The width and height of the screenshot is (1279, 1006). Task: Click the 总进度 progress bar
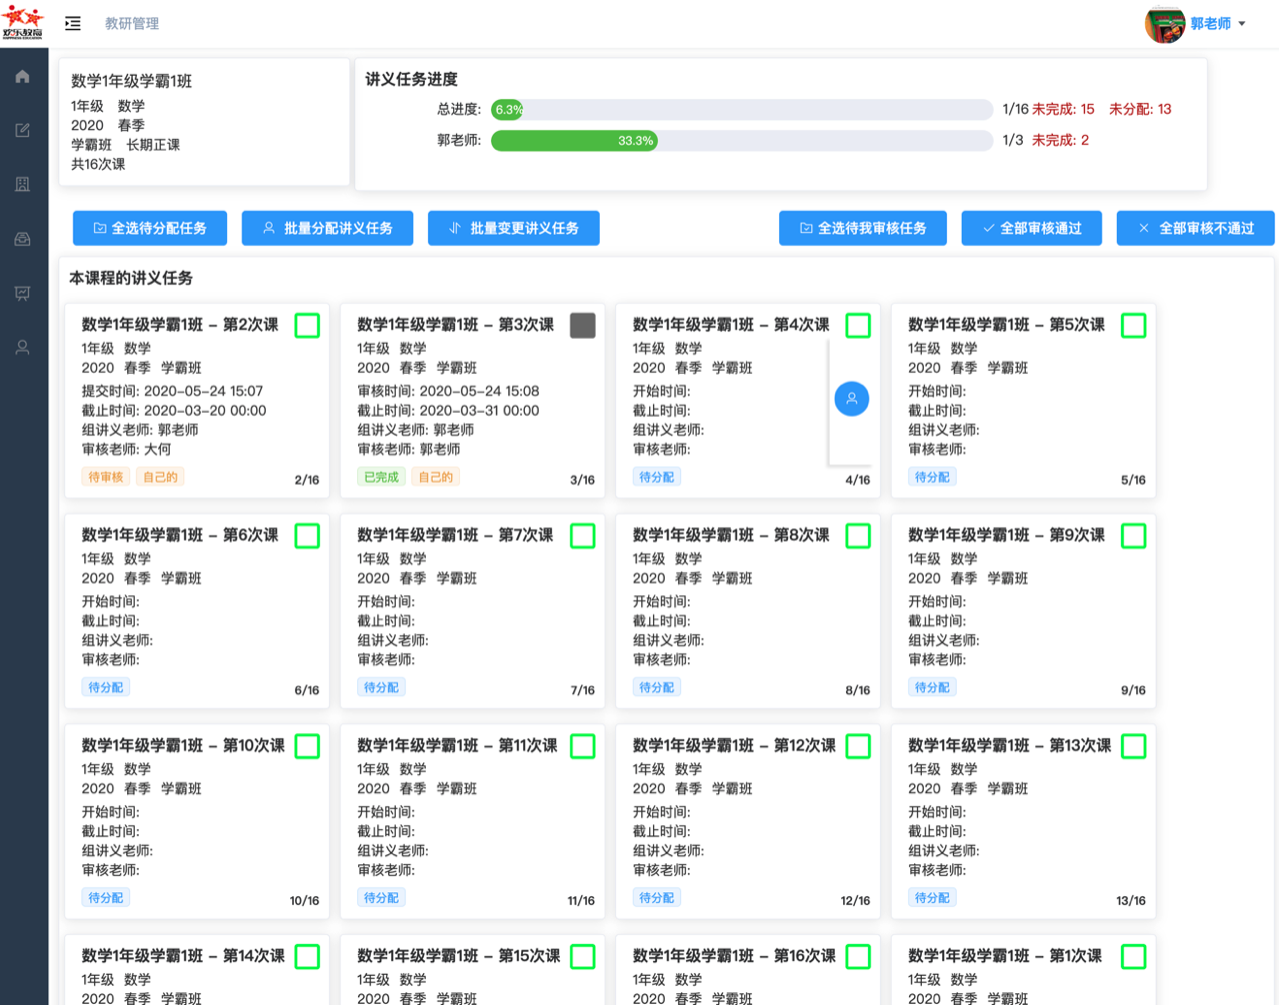pos(742,109)
